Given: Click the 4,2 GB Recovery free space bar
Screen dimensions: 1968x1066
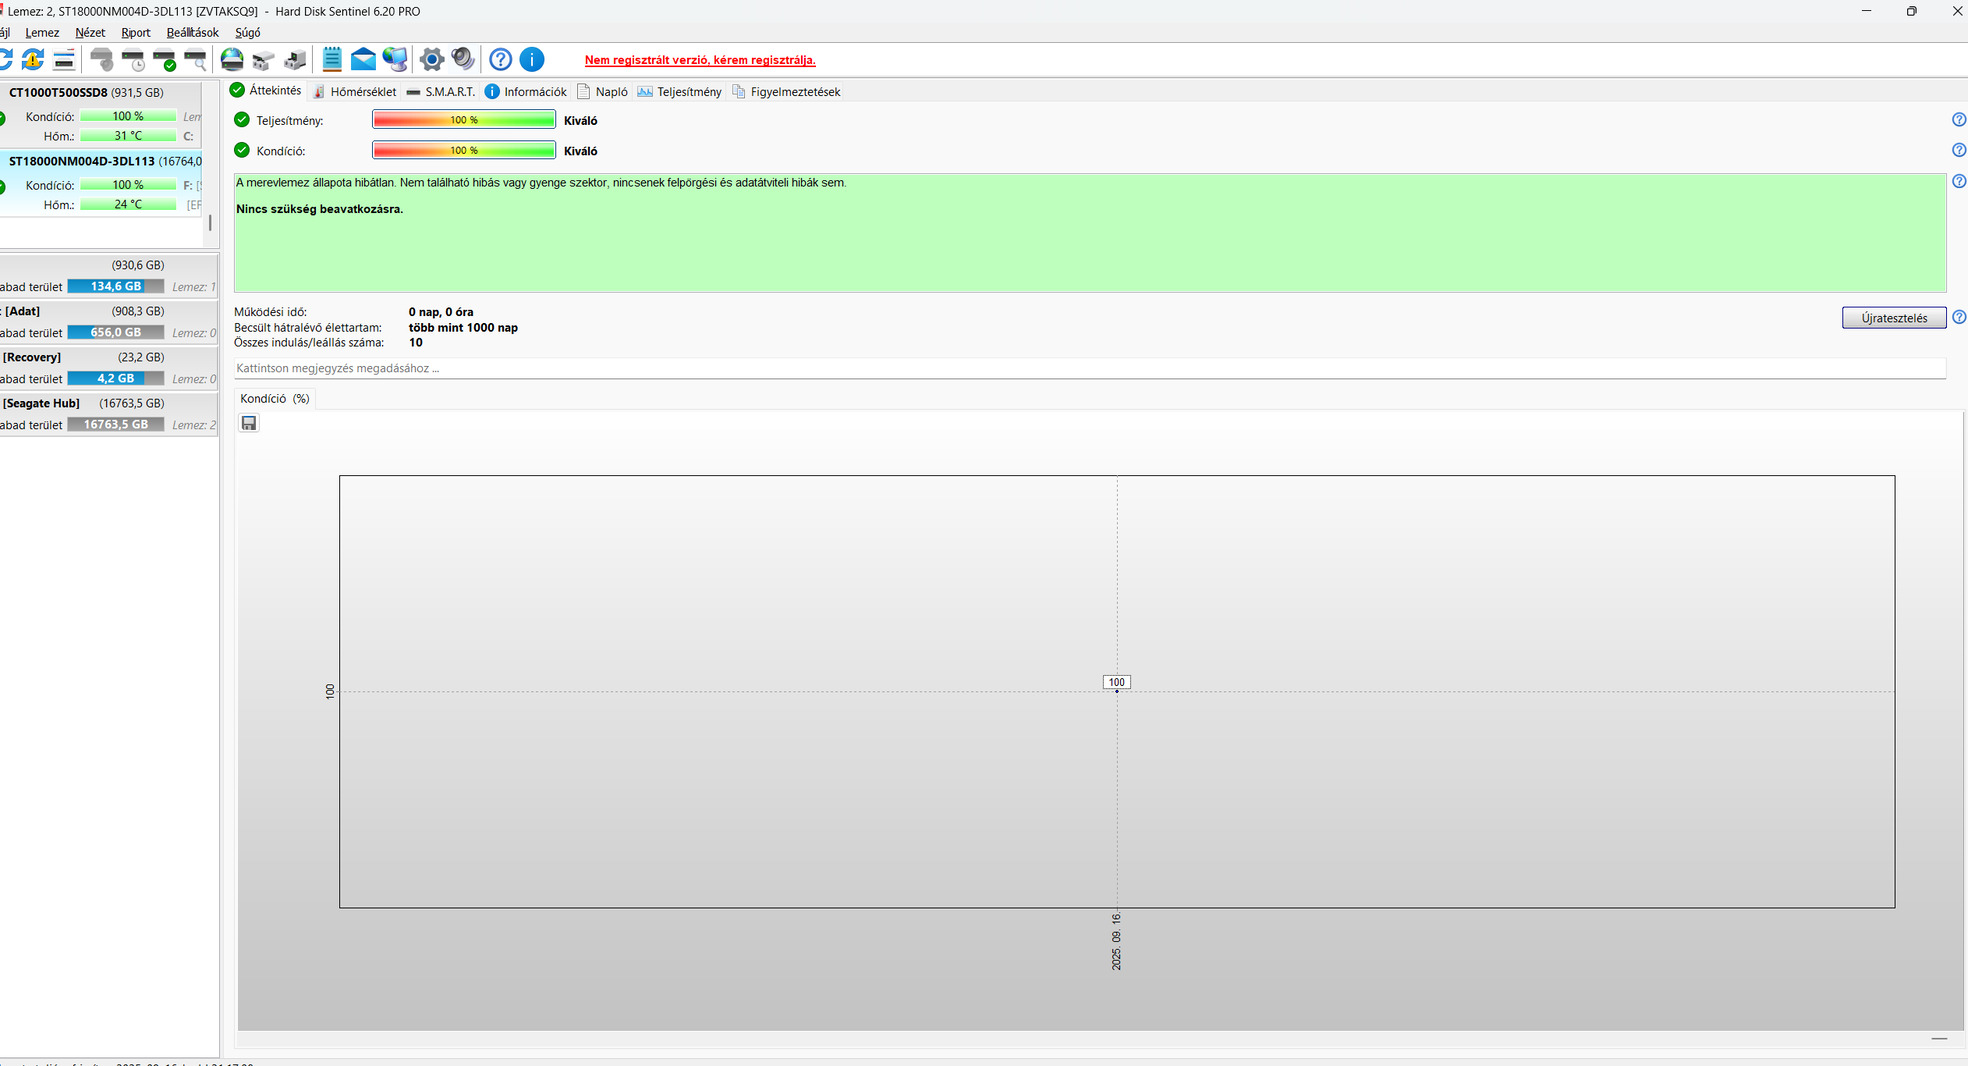Looking at the screenshot, I should (x=116, y=378).
